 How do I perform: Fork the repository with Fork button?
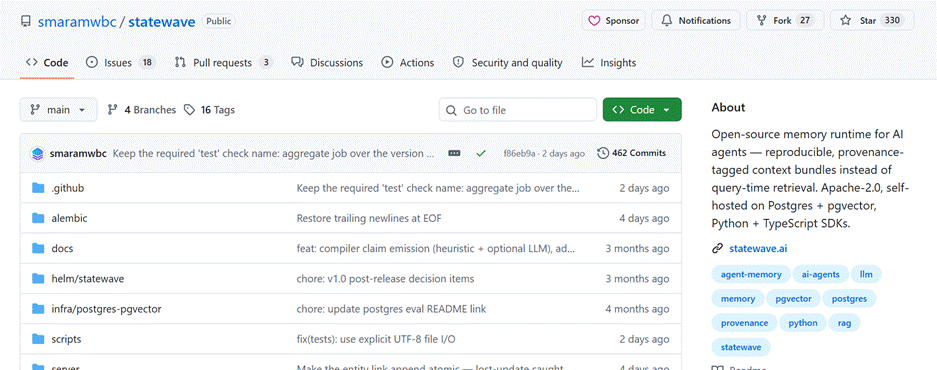[x=785, y=20]
